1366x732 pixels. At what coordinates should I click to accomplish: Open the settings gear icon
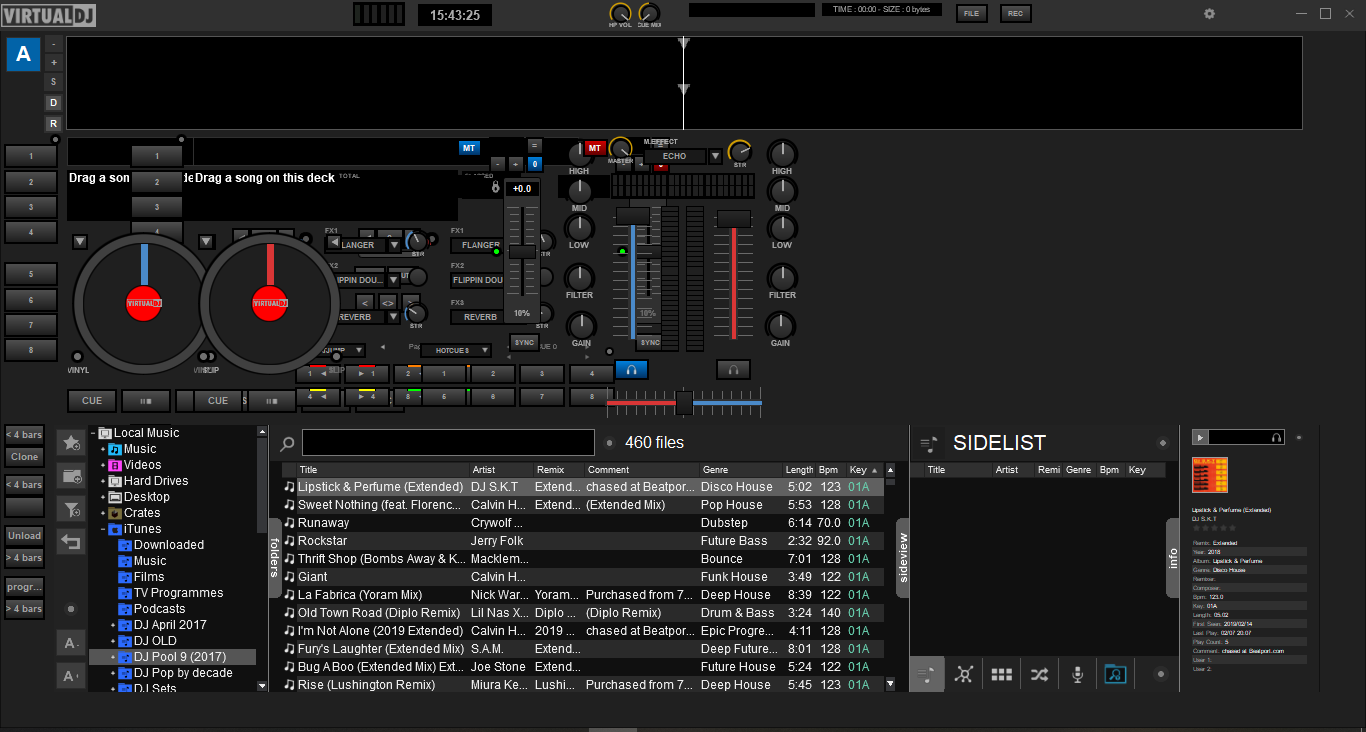[x=1209, y=14]
